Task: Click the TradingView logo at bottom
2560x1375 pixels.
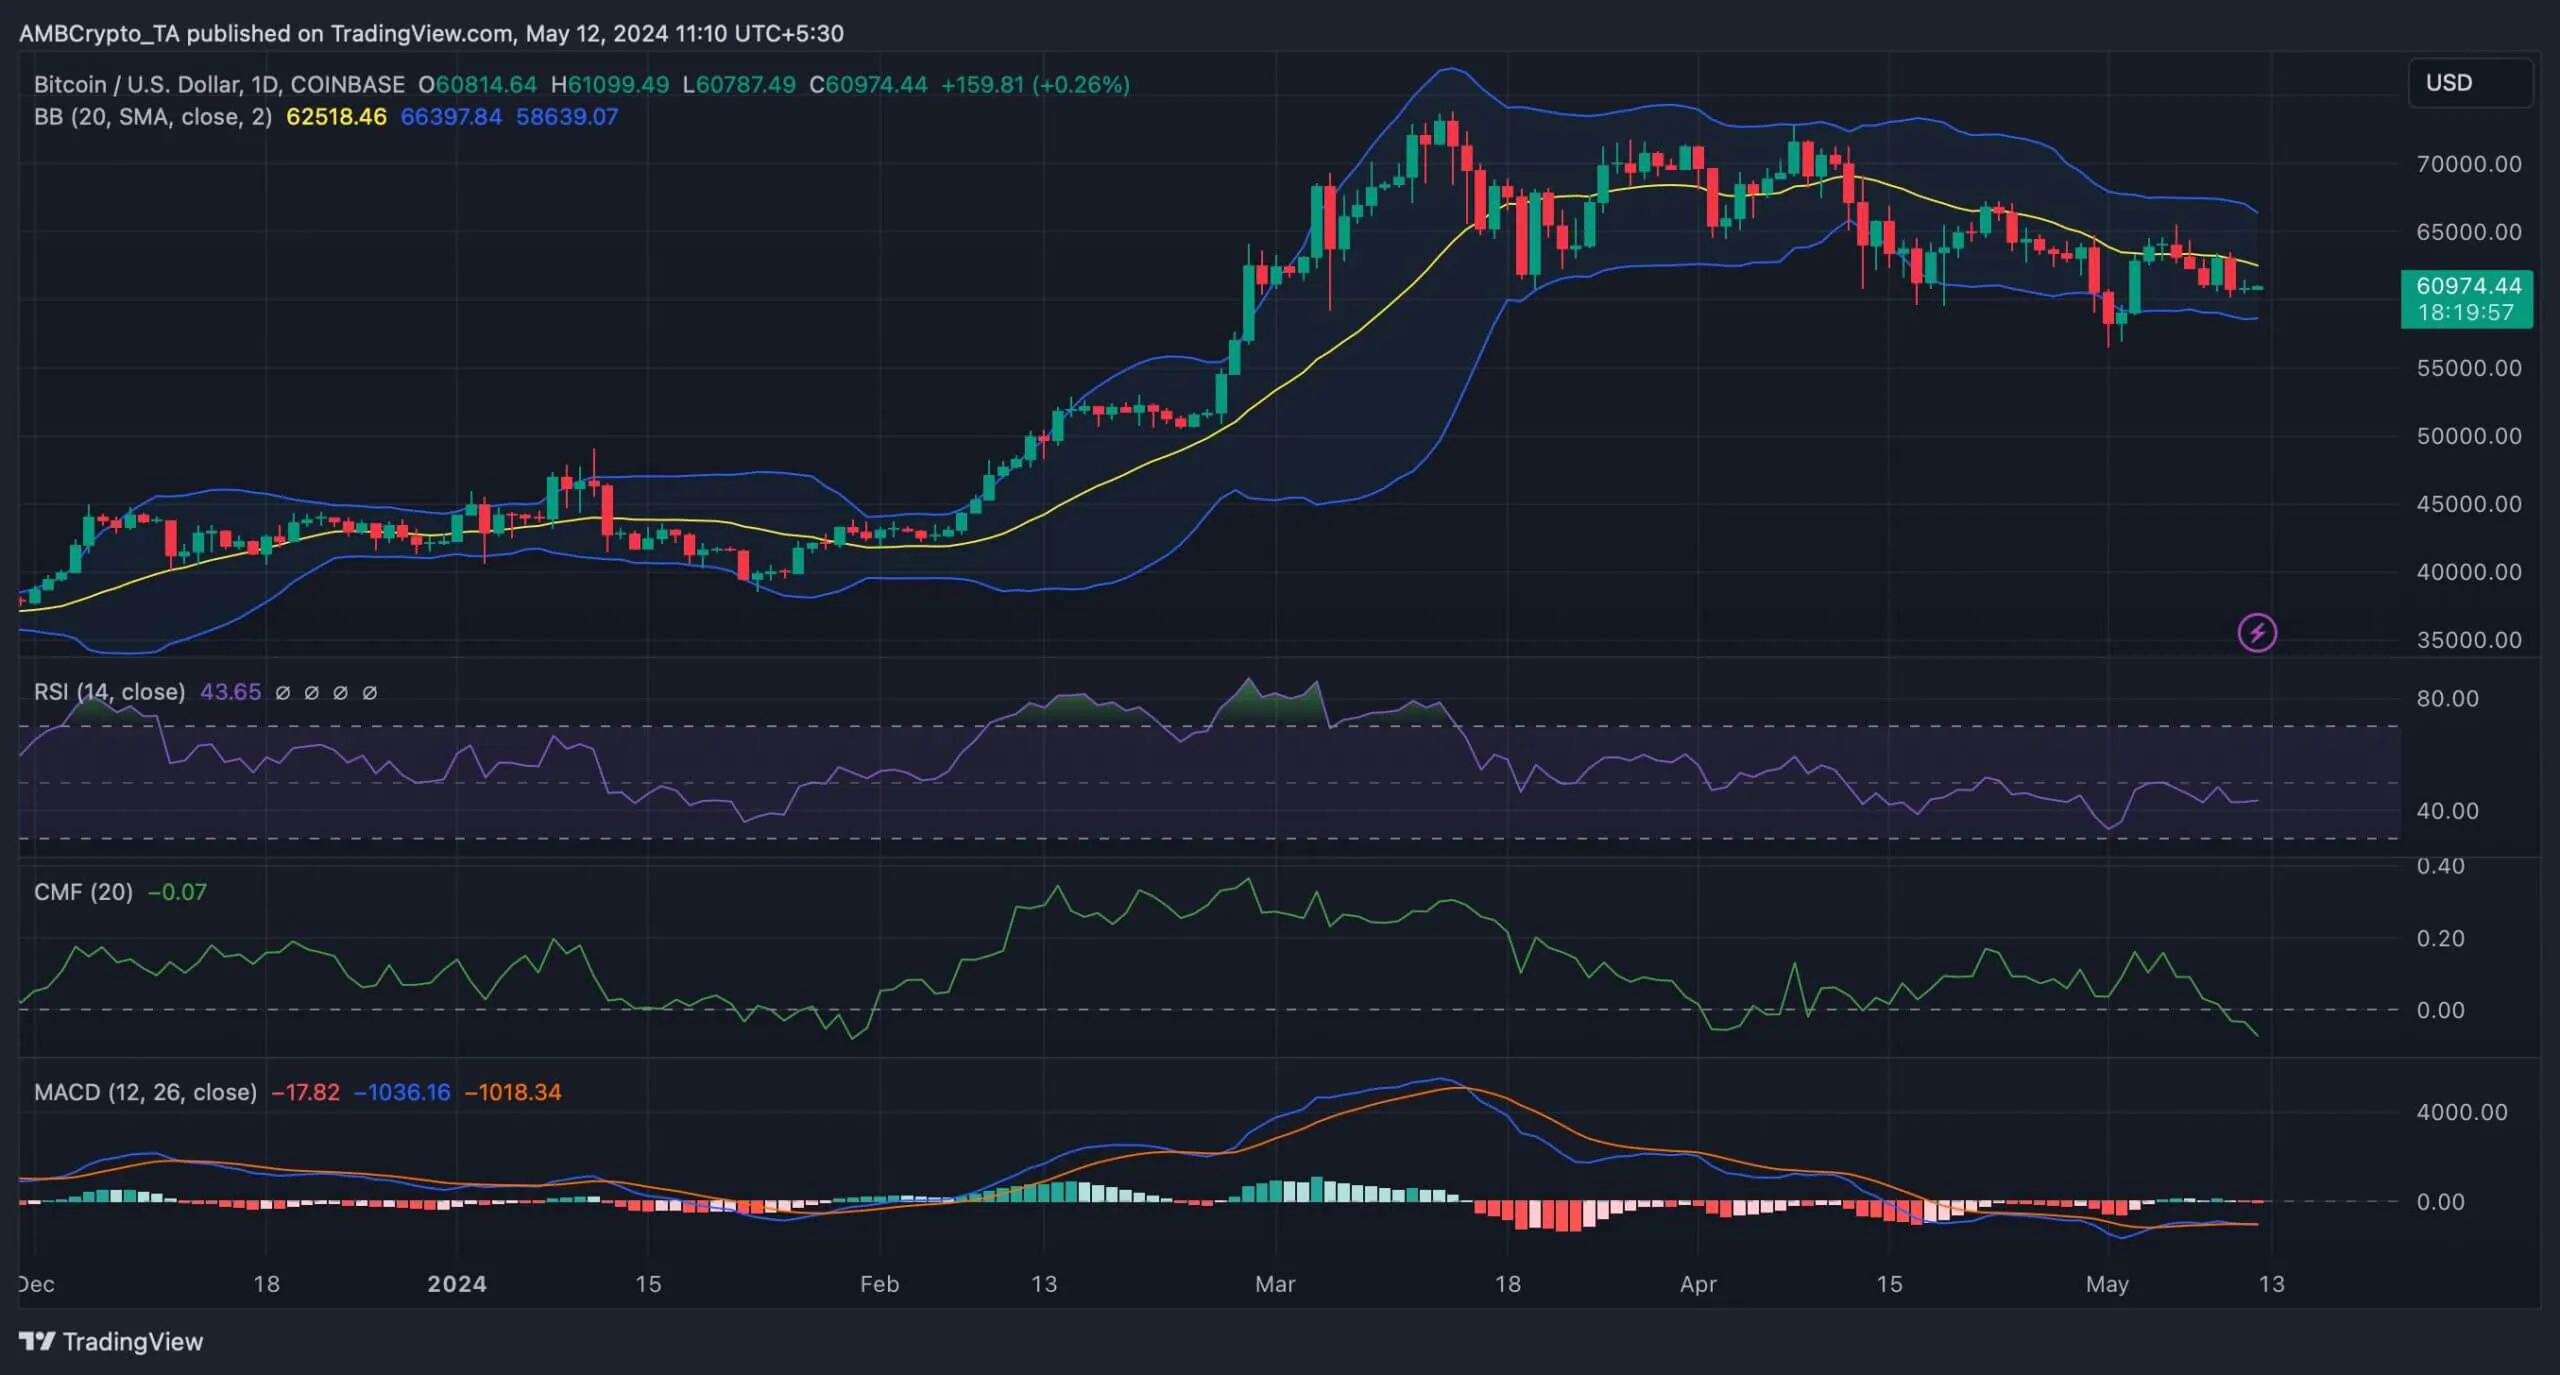Action: 110,1341
